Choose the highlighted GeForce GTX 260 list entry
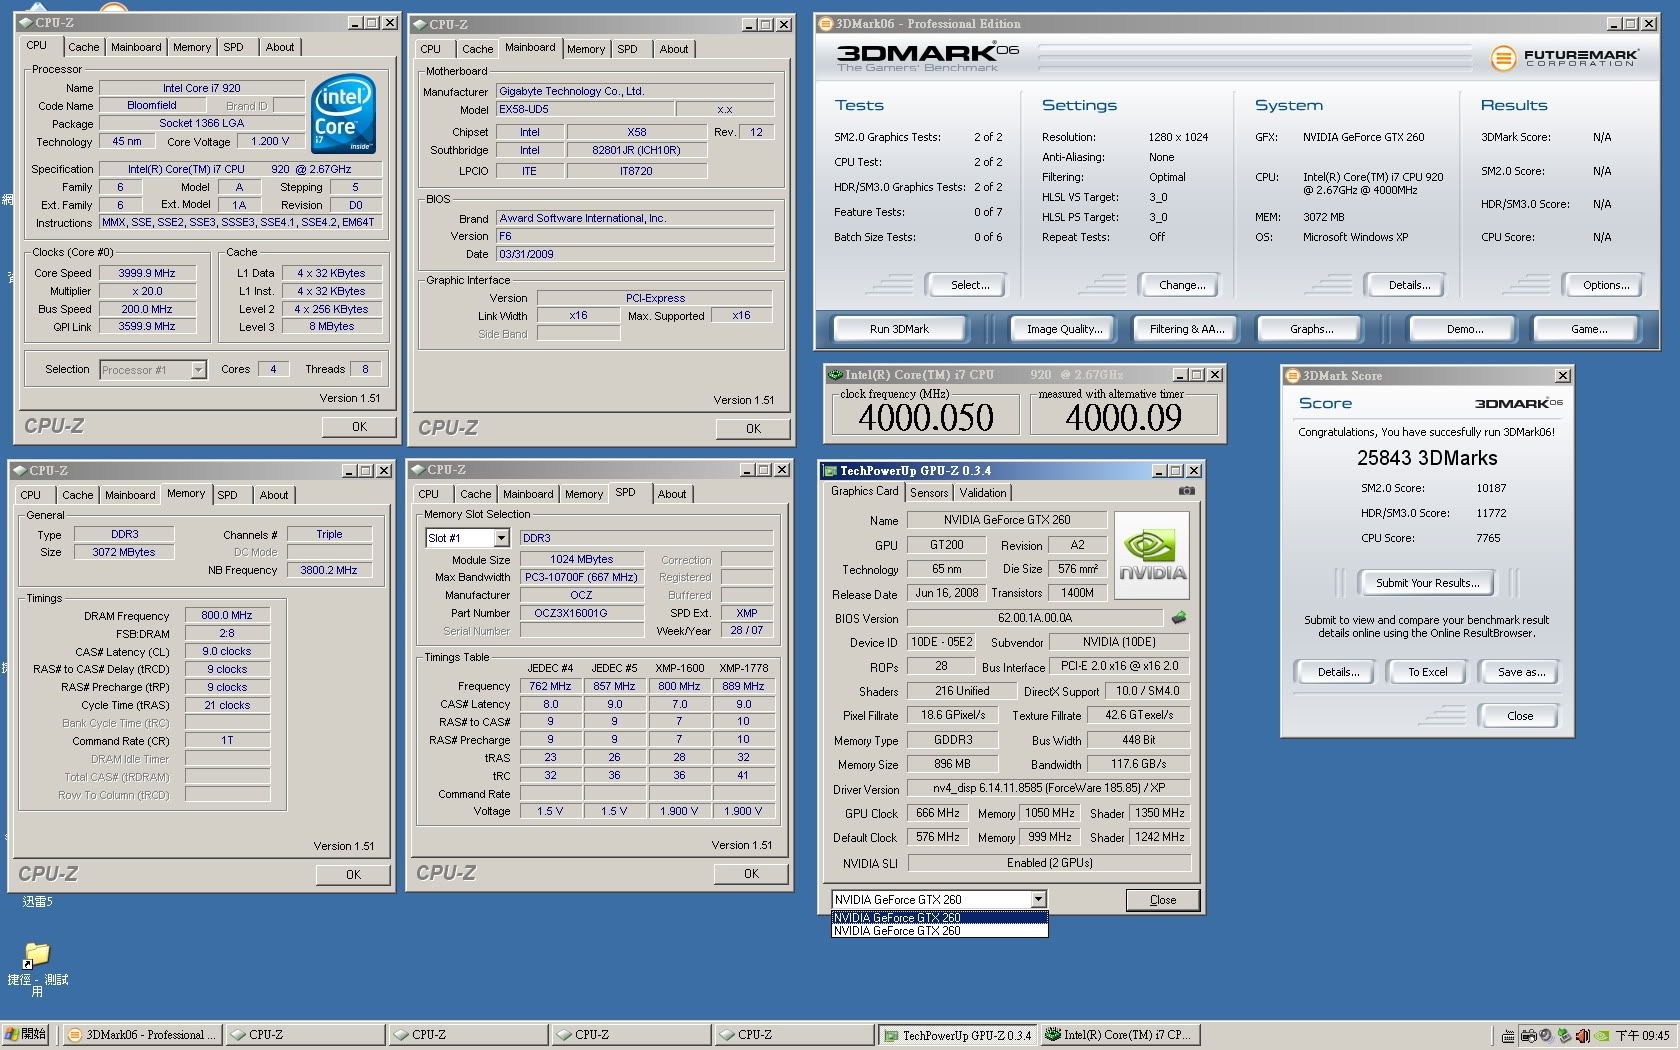This screenshot has height=1050, width=1680. coord(939,917)
